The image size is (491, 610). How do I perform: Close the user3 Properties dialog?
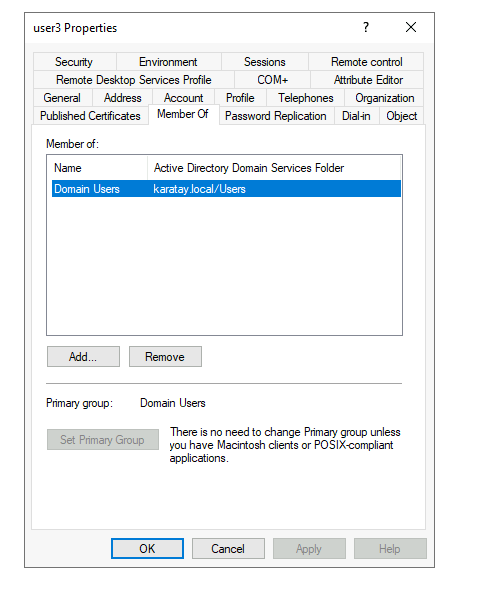(411, 27)
